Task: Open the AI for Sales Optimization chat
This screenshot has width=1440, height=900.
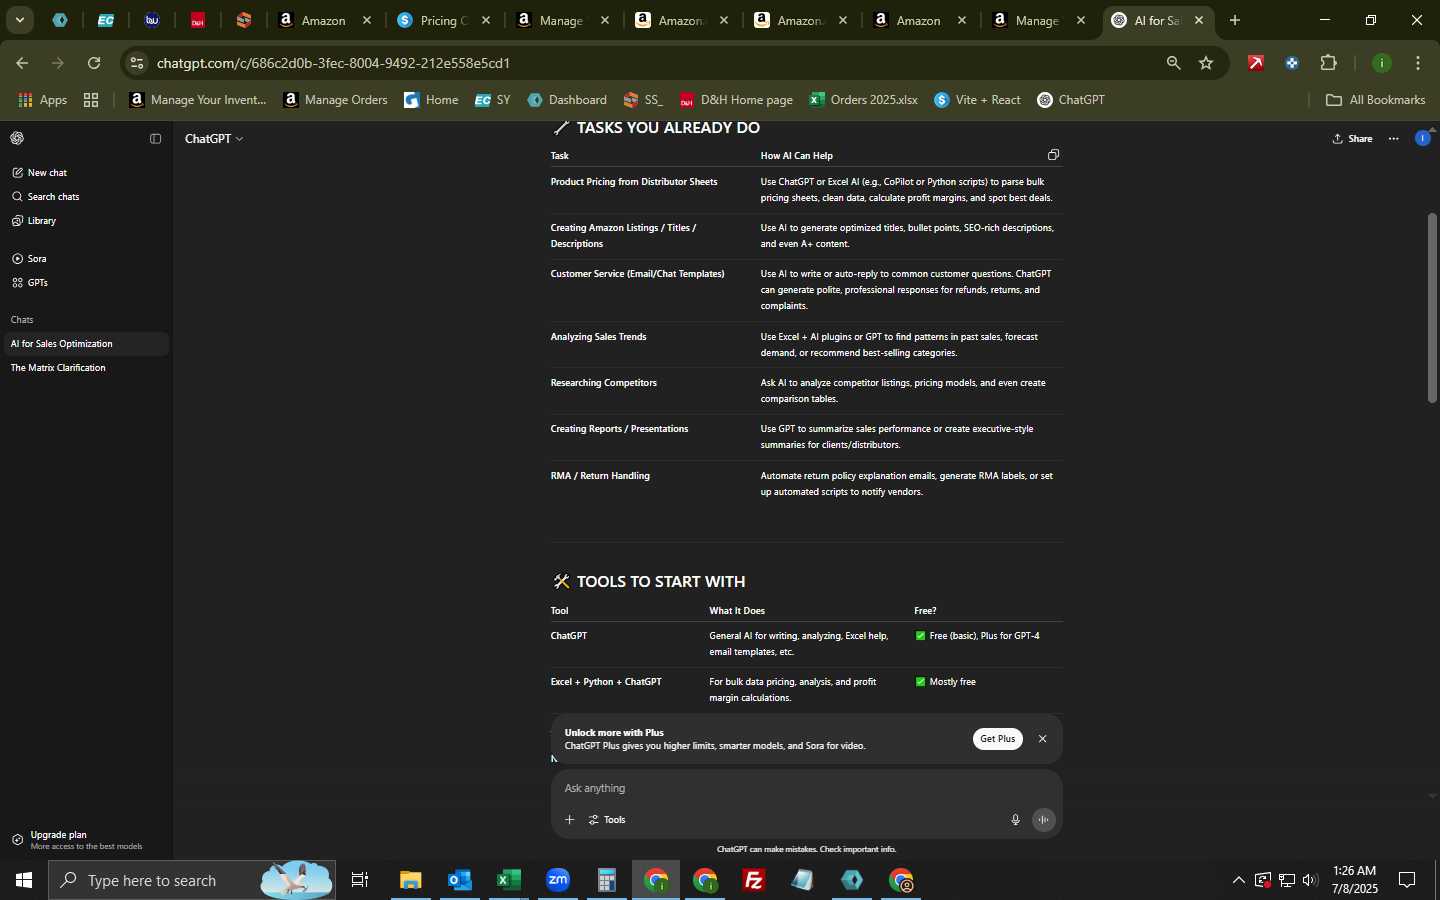Action: pos(84,344)
